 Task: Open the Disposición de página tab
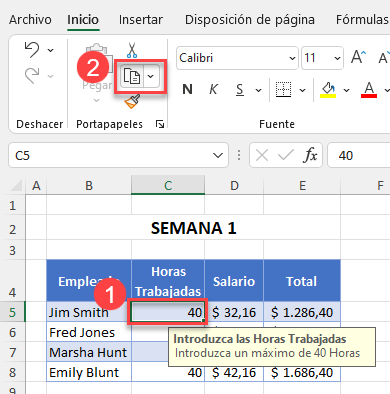pyautogui.click(x=250, y=20)
